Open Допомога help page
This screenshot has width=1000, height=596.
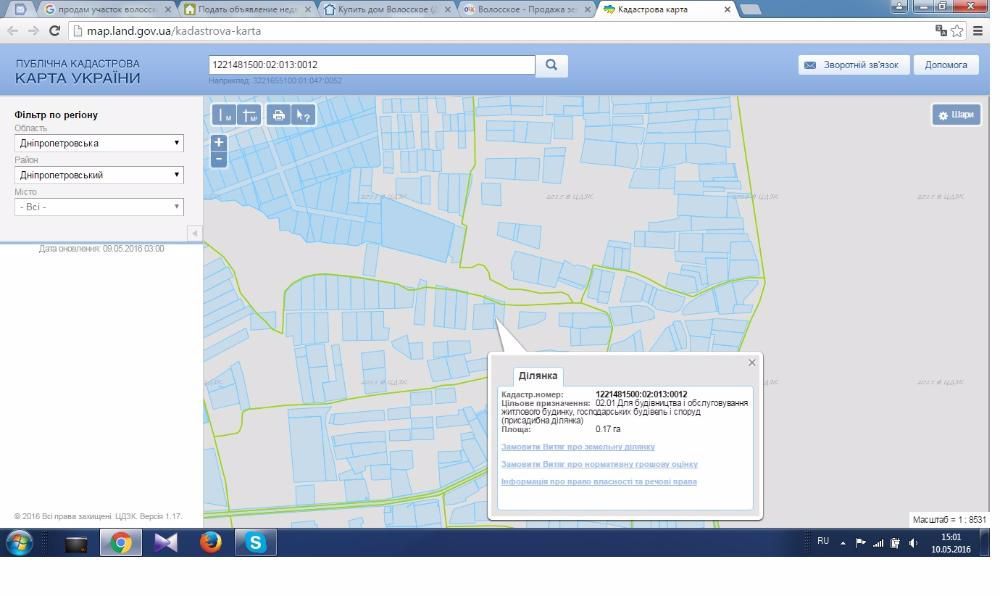(x=946, y=65)
